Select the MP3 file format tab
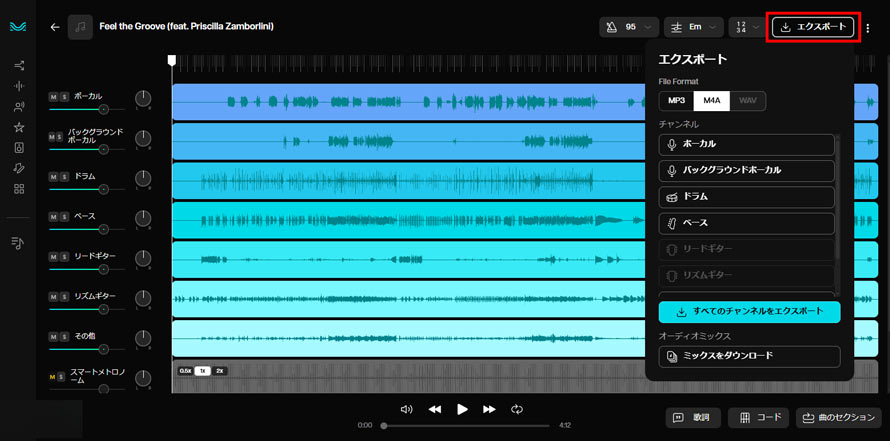The height and width of the screenshot is (441, 890). (x=676, y=101)
